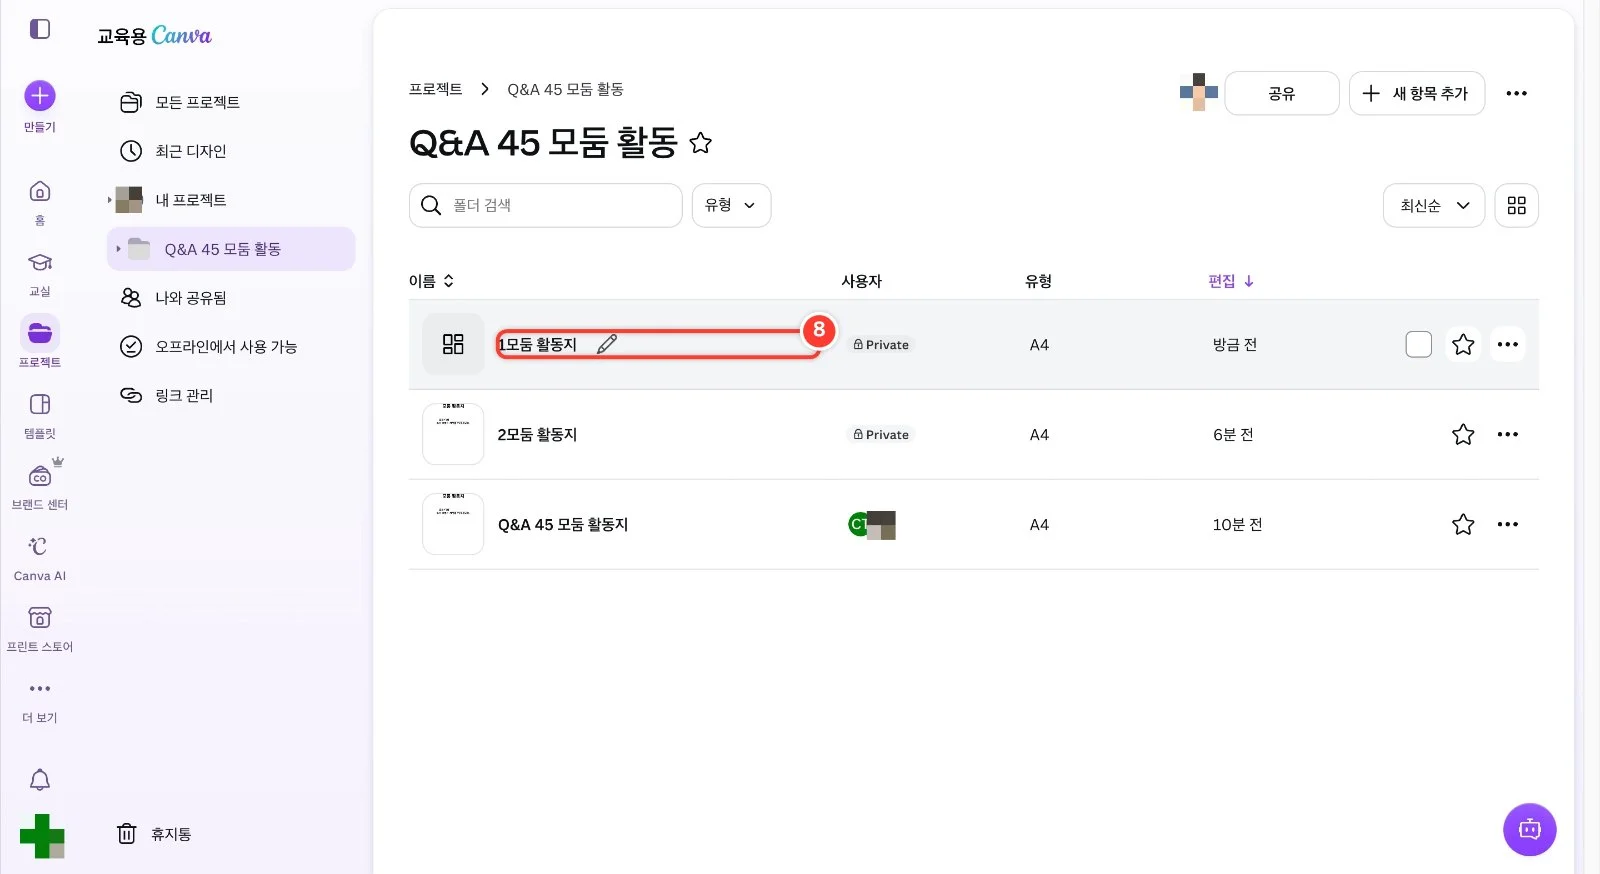1600x874 pixels.
Task: Open the 최신순 sort dropdown
Action: 1434,205
